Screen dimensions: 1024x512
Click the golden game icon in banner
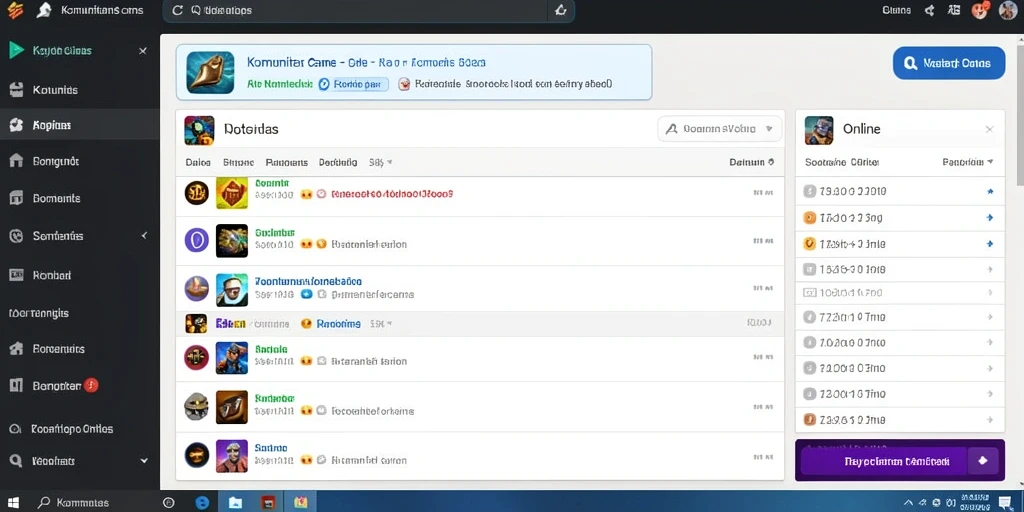tap(210, 72)
